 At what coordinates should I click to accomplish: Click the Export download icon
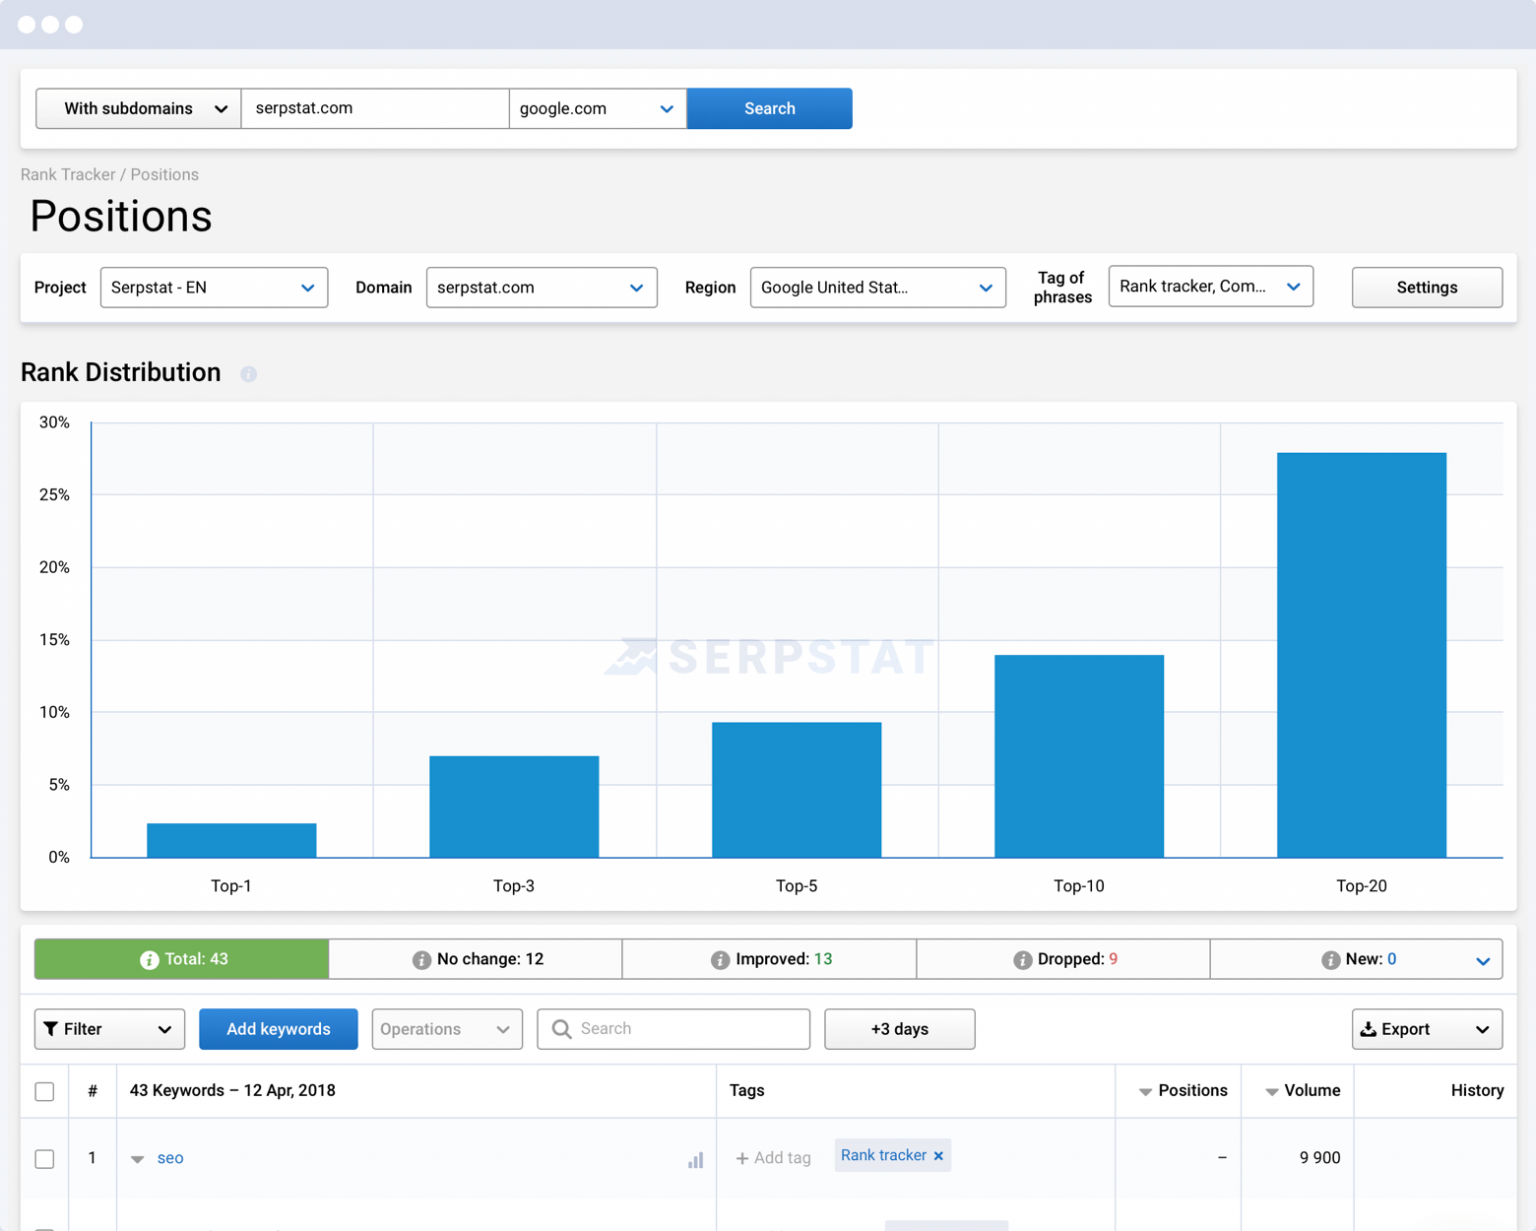tap(1369, 1028)
